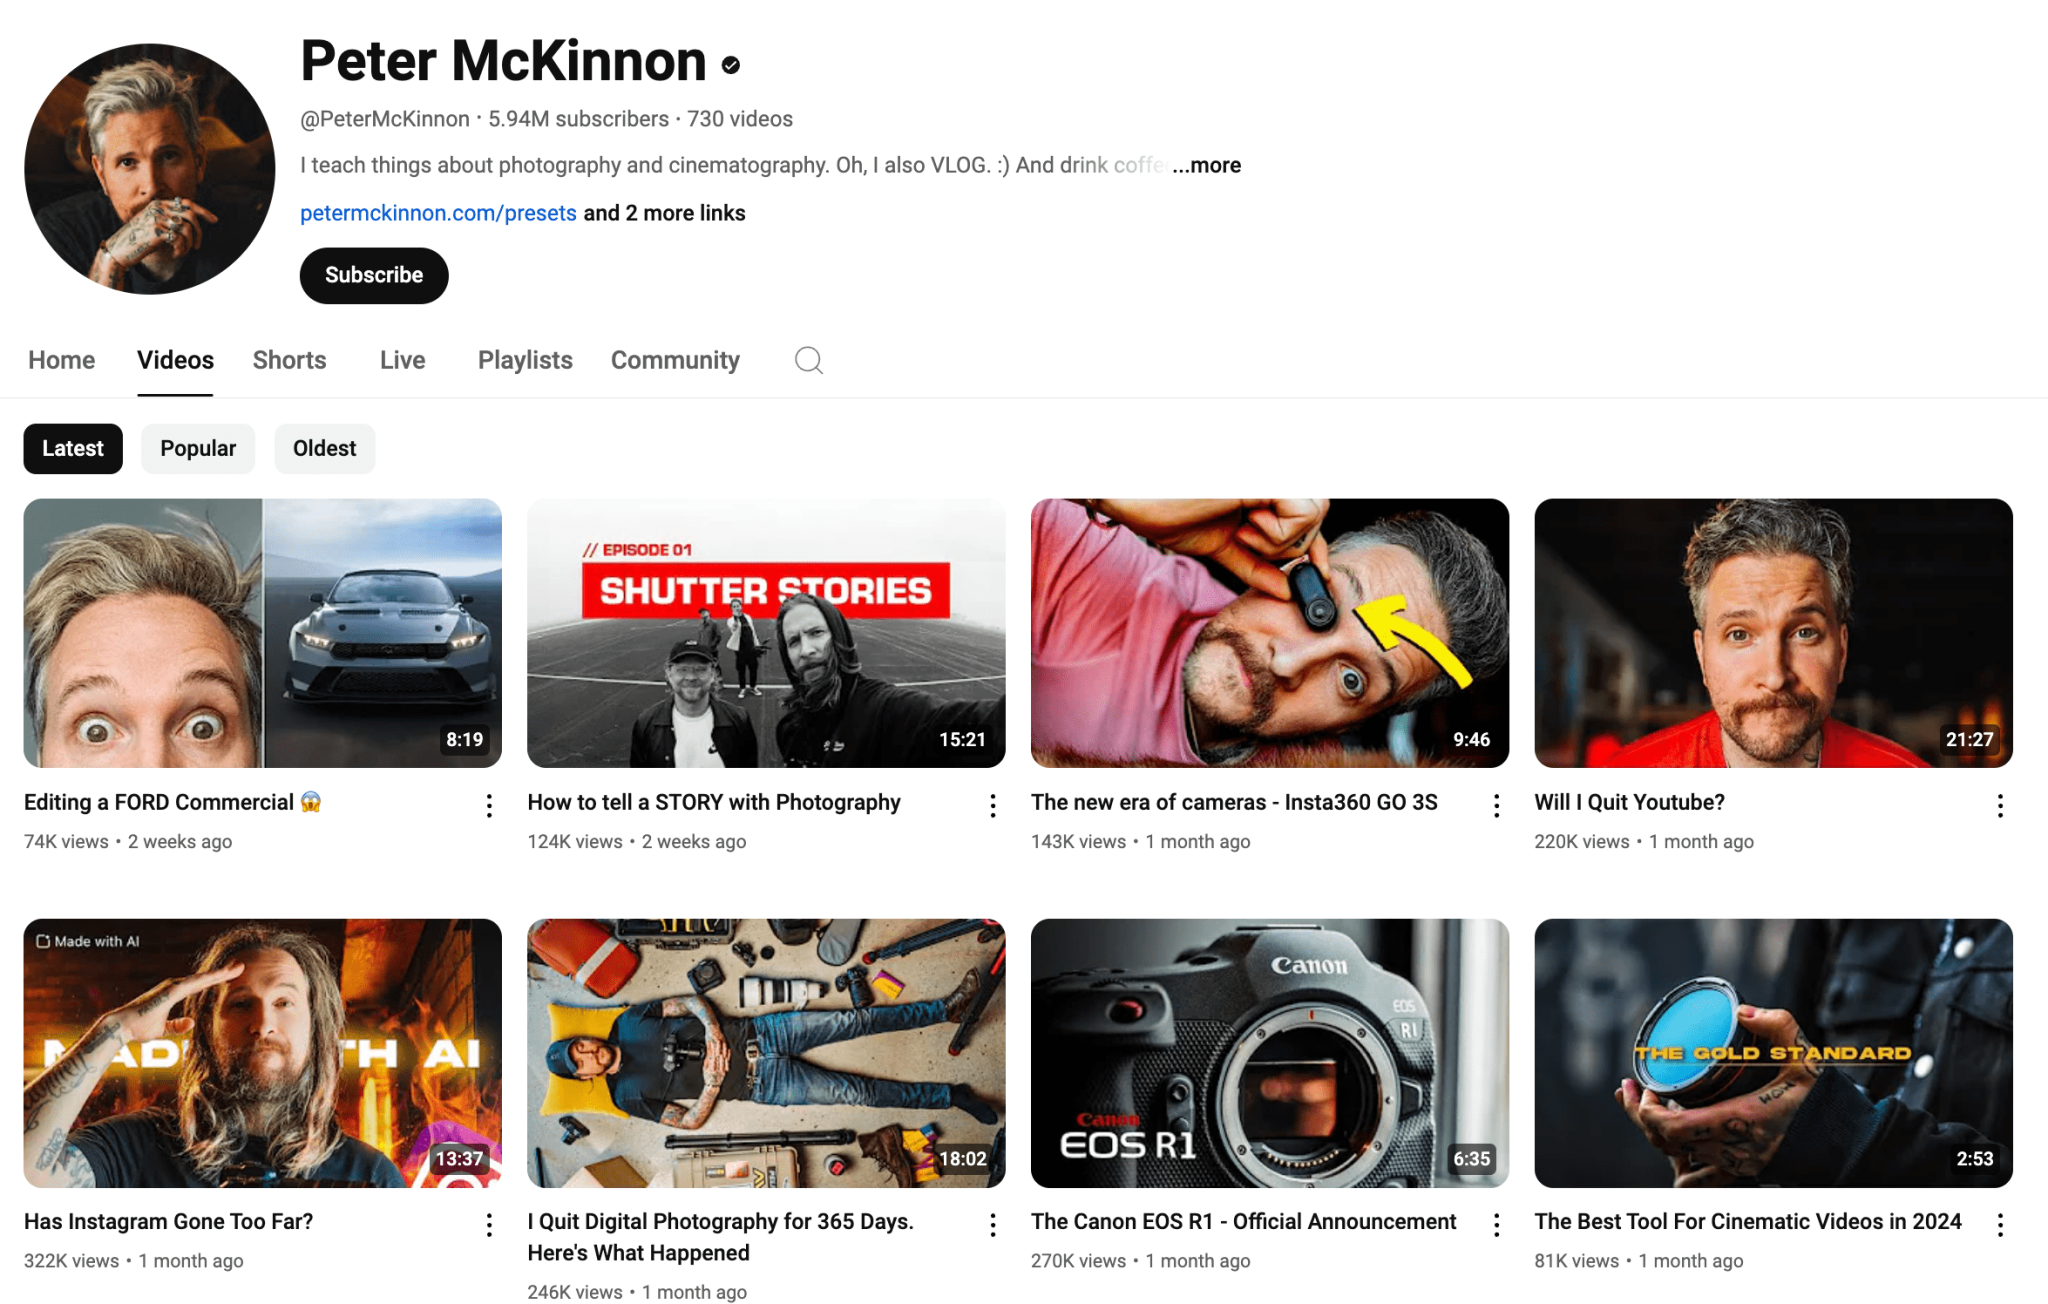
Task: Click the Subscribe button
Action: point(373,275)
